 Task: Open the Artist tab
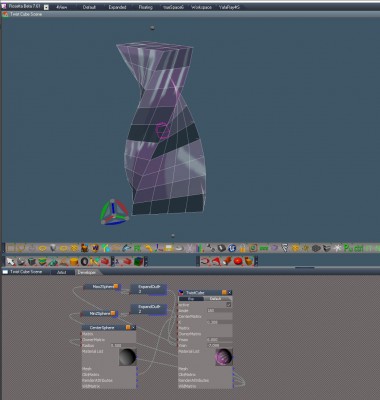pos(61,272)
